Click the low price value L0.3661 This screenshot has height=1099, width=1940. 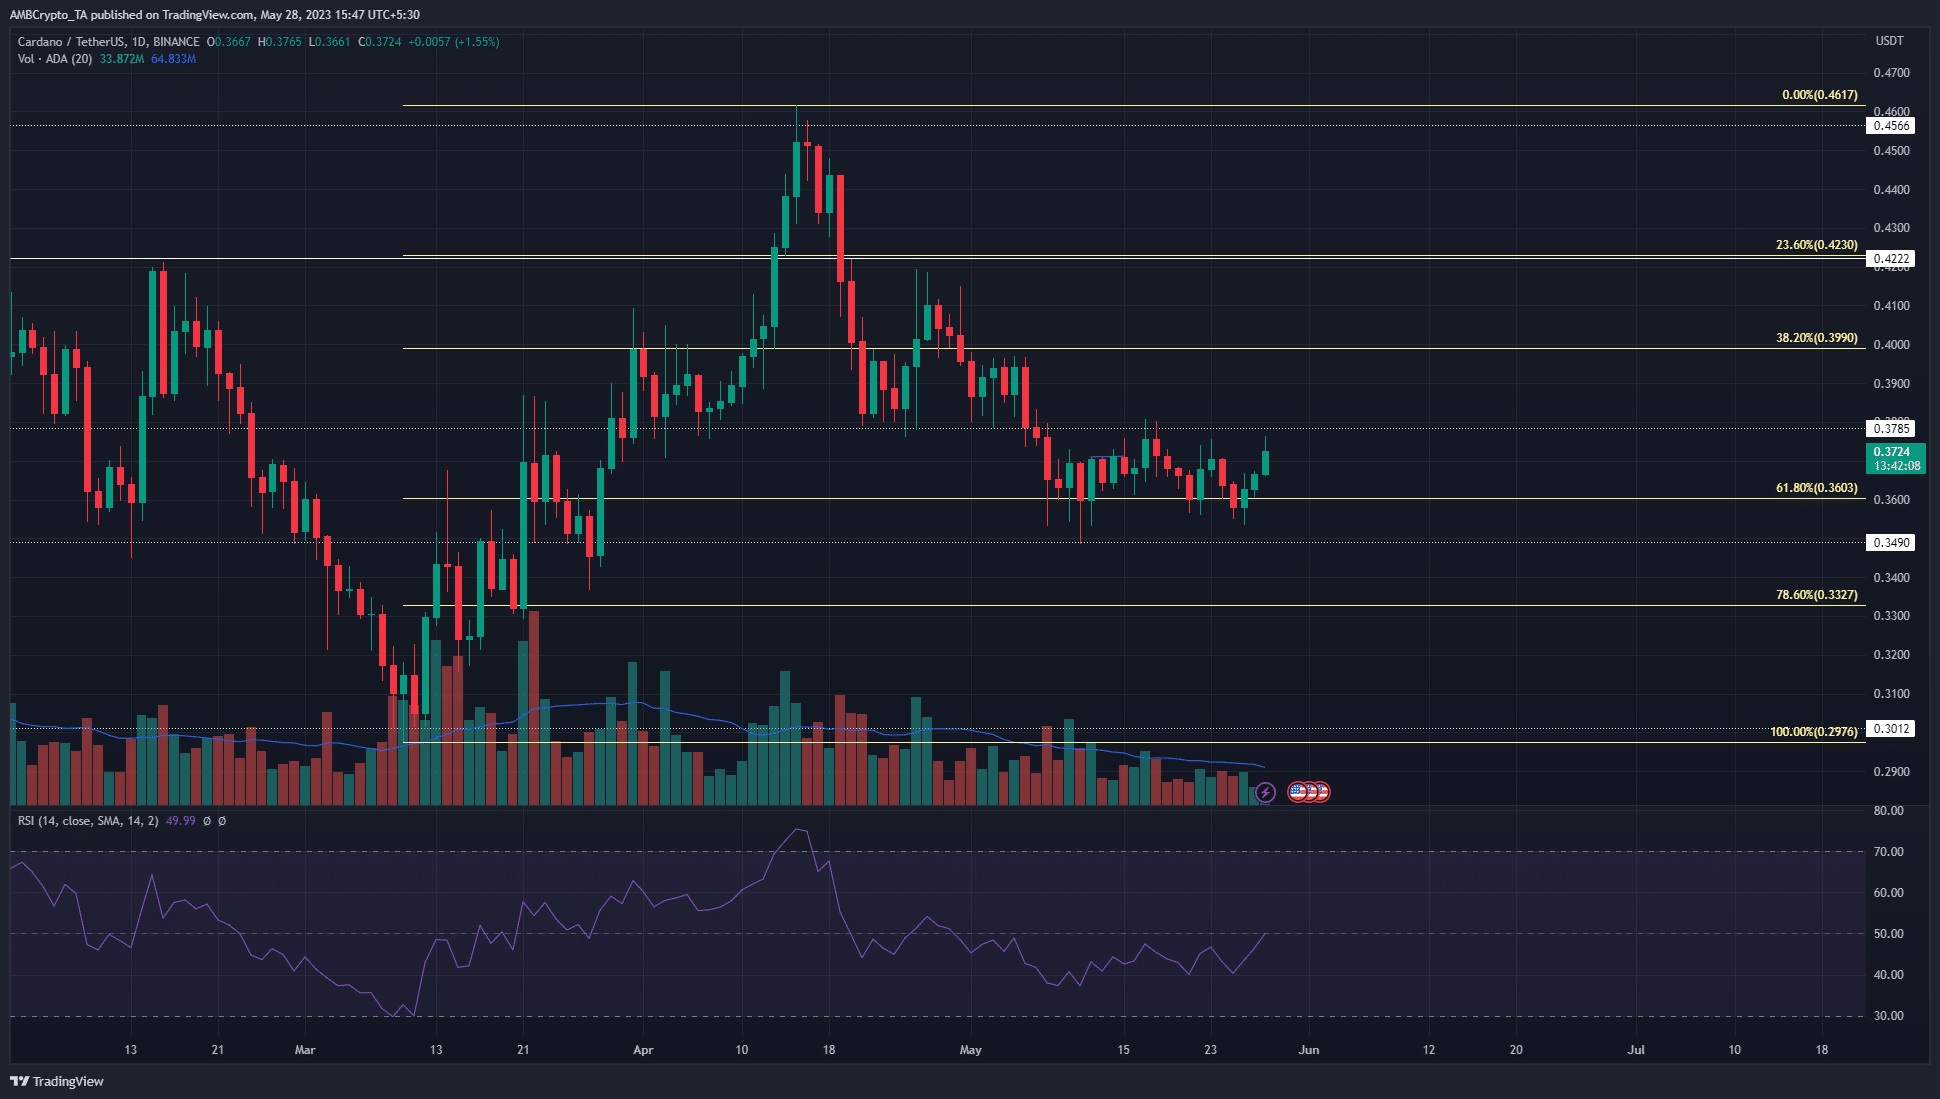click(x=329, y=42)
